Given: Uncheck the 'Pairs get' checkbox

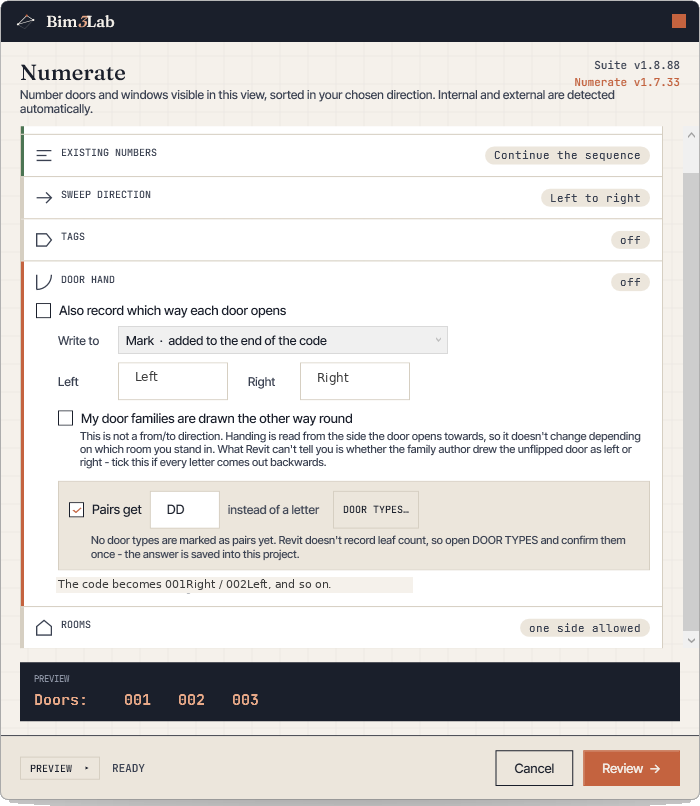Looking at the screenshot, I should tap(76, 509).
